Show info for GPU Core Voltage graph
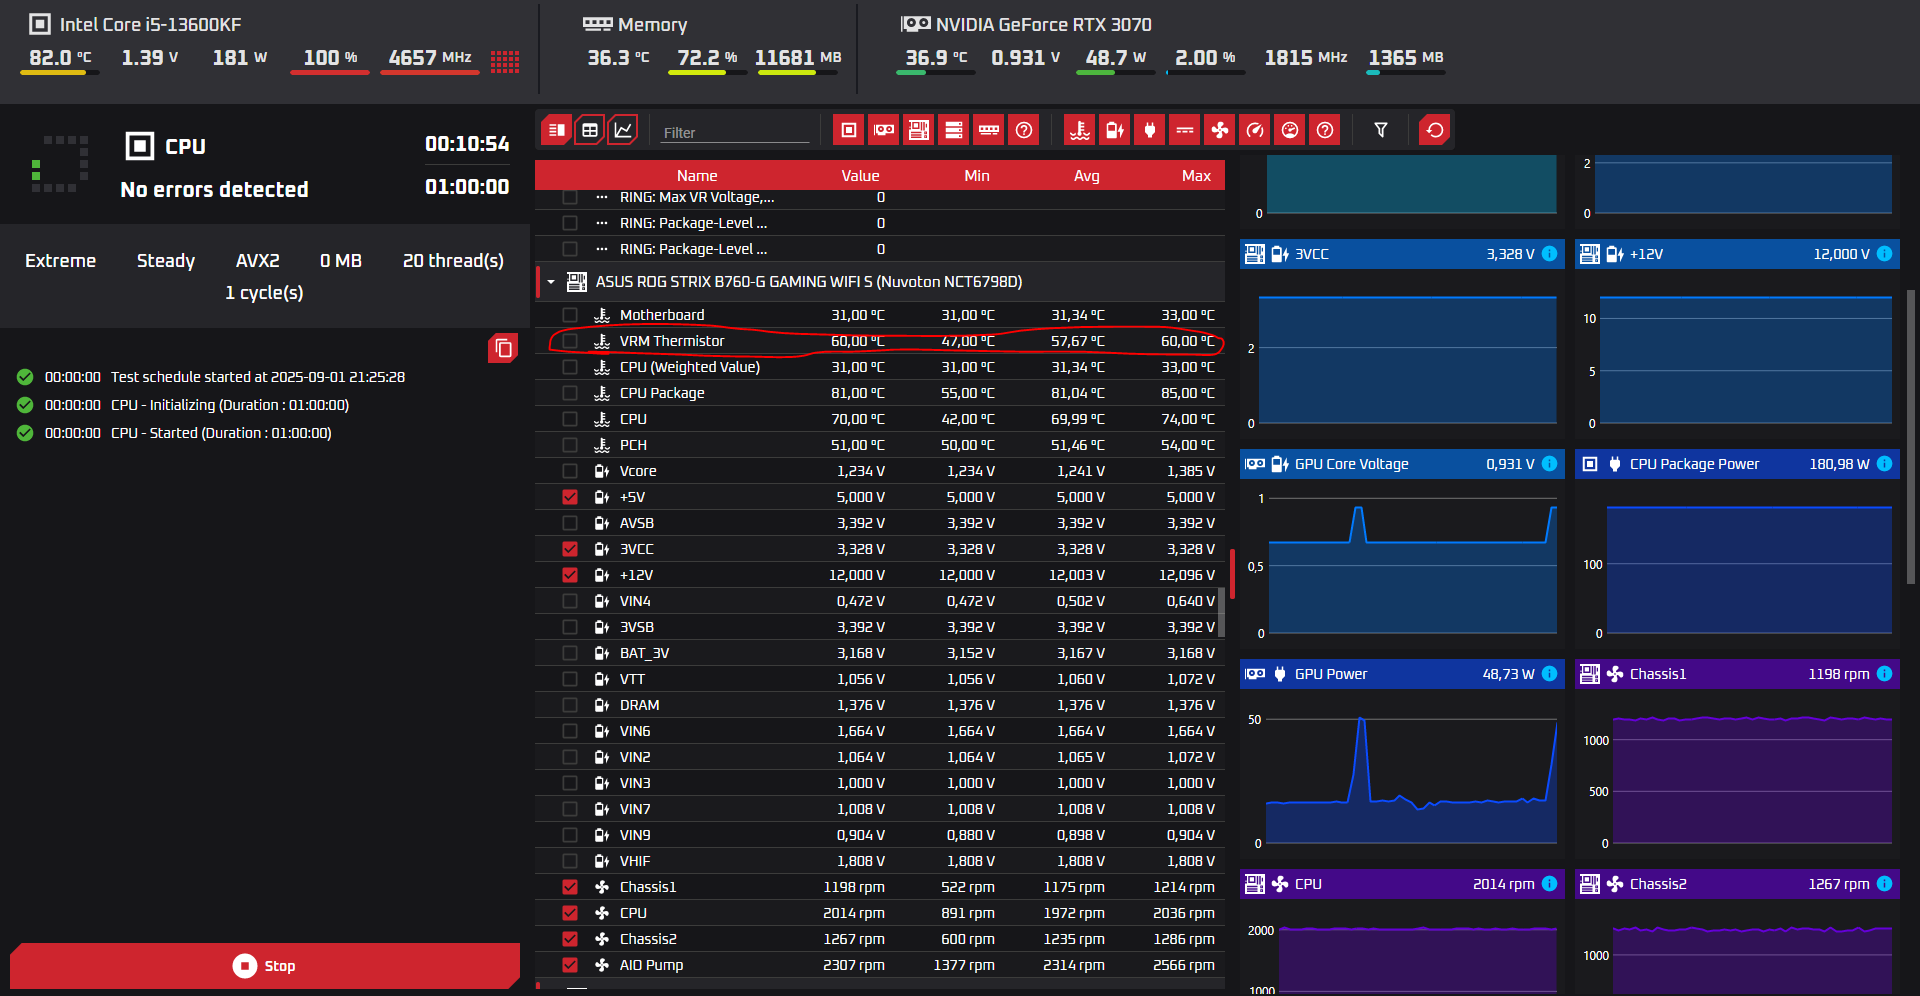 click(x=1550, y=464)
